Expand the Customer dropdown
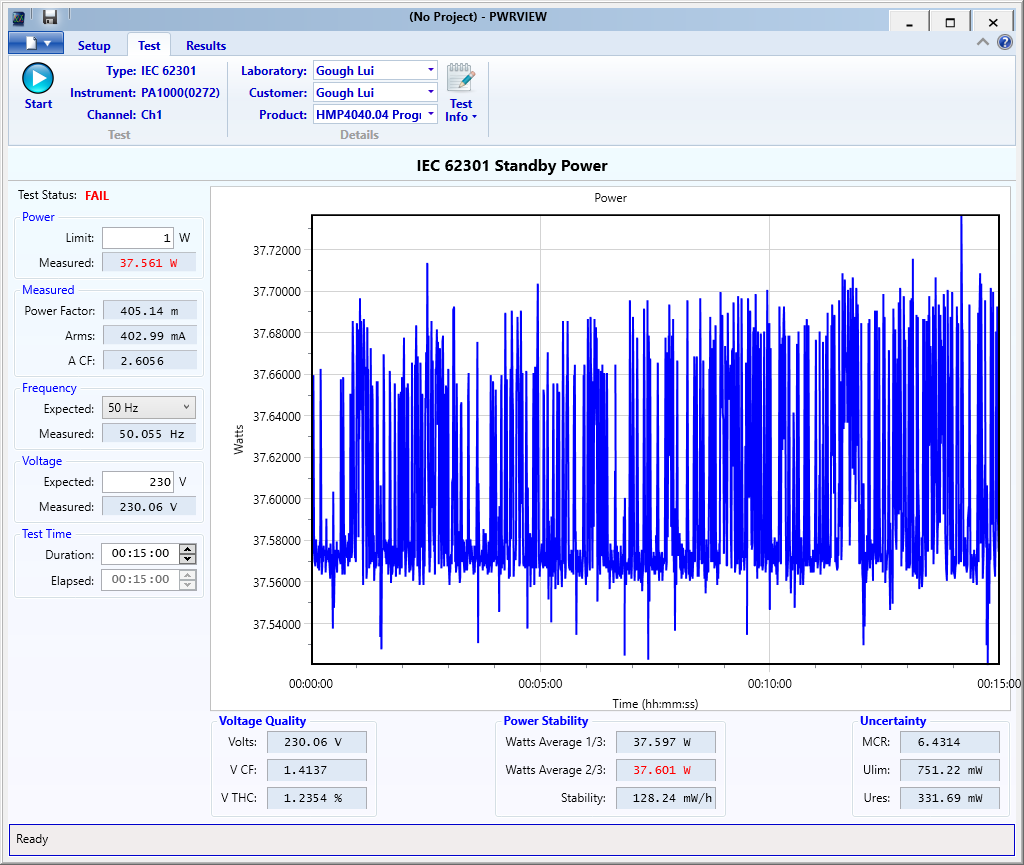This screenshot has height=865, width=1024. point(430,92)
